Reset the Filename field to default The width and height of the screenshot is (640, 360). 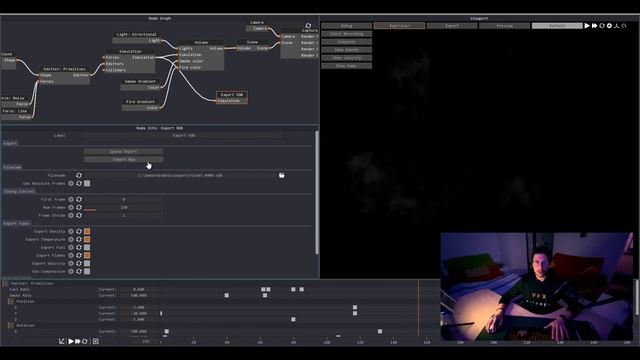[x=79, y=176]
